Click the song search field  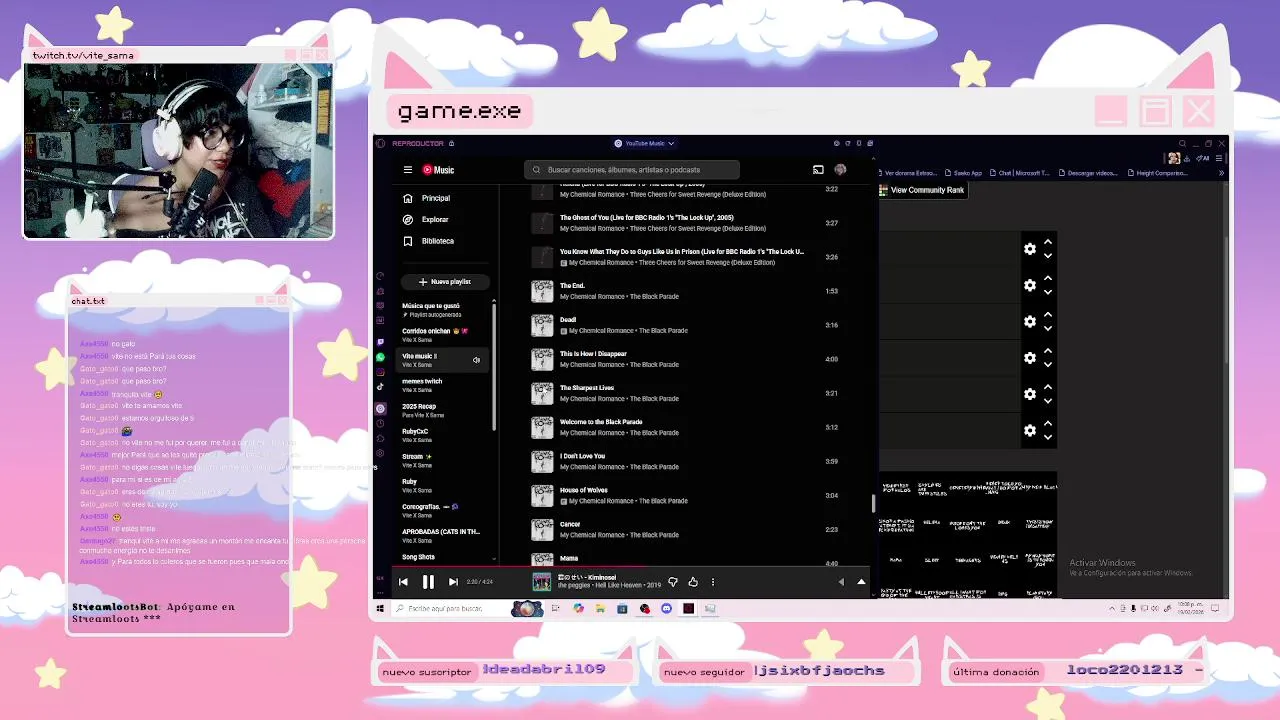coord(632,170)
